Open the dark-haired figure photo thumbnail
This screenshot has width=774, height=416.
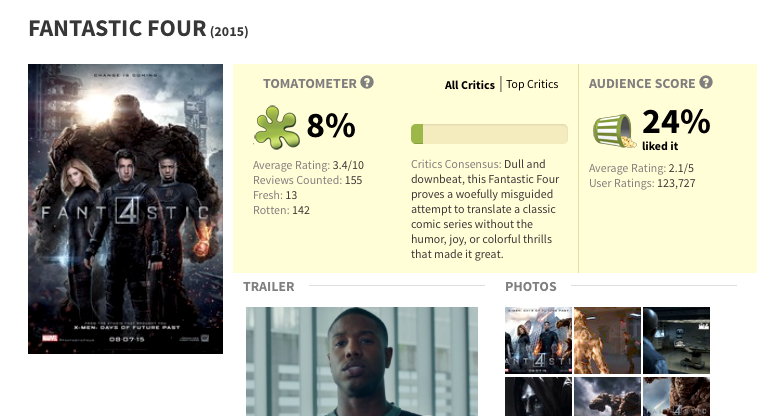[538, 397]
